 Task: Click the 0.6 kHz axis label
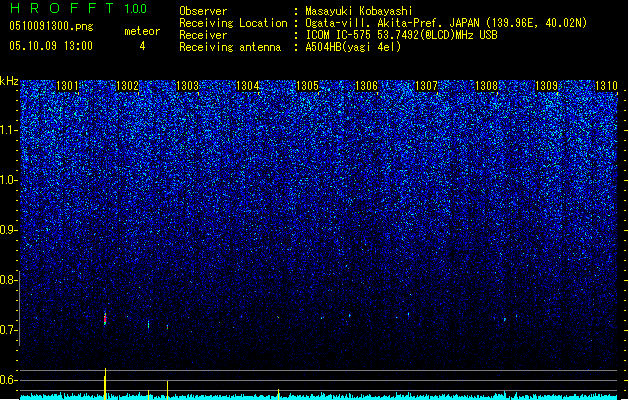tap(8, 380)
